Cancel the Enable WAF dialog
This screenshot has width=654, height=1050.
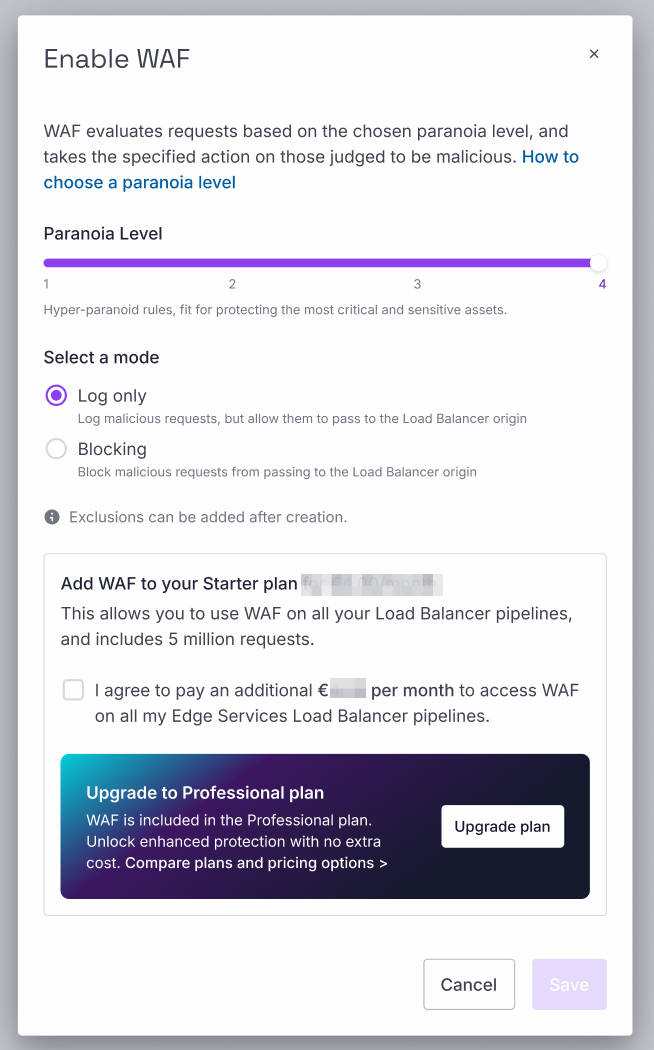[468, 984]
